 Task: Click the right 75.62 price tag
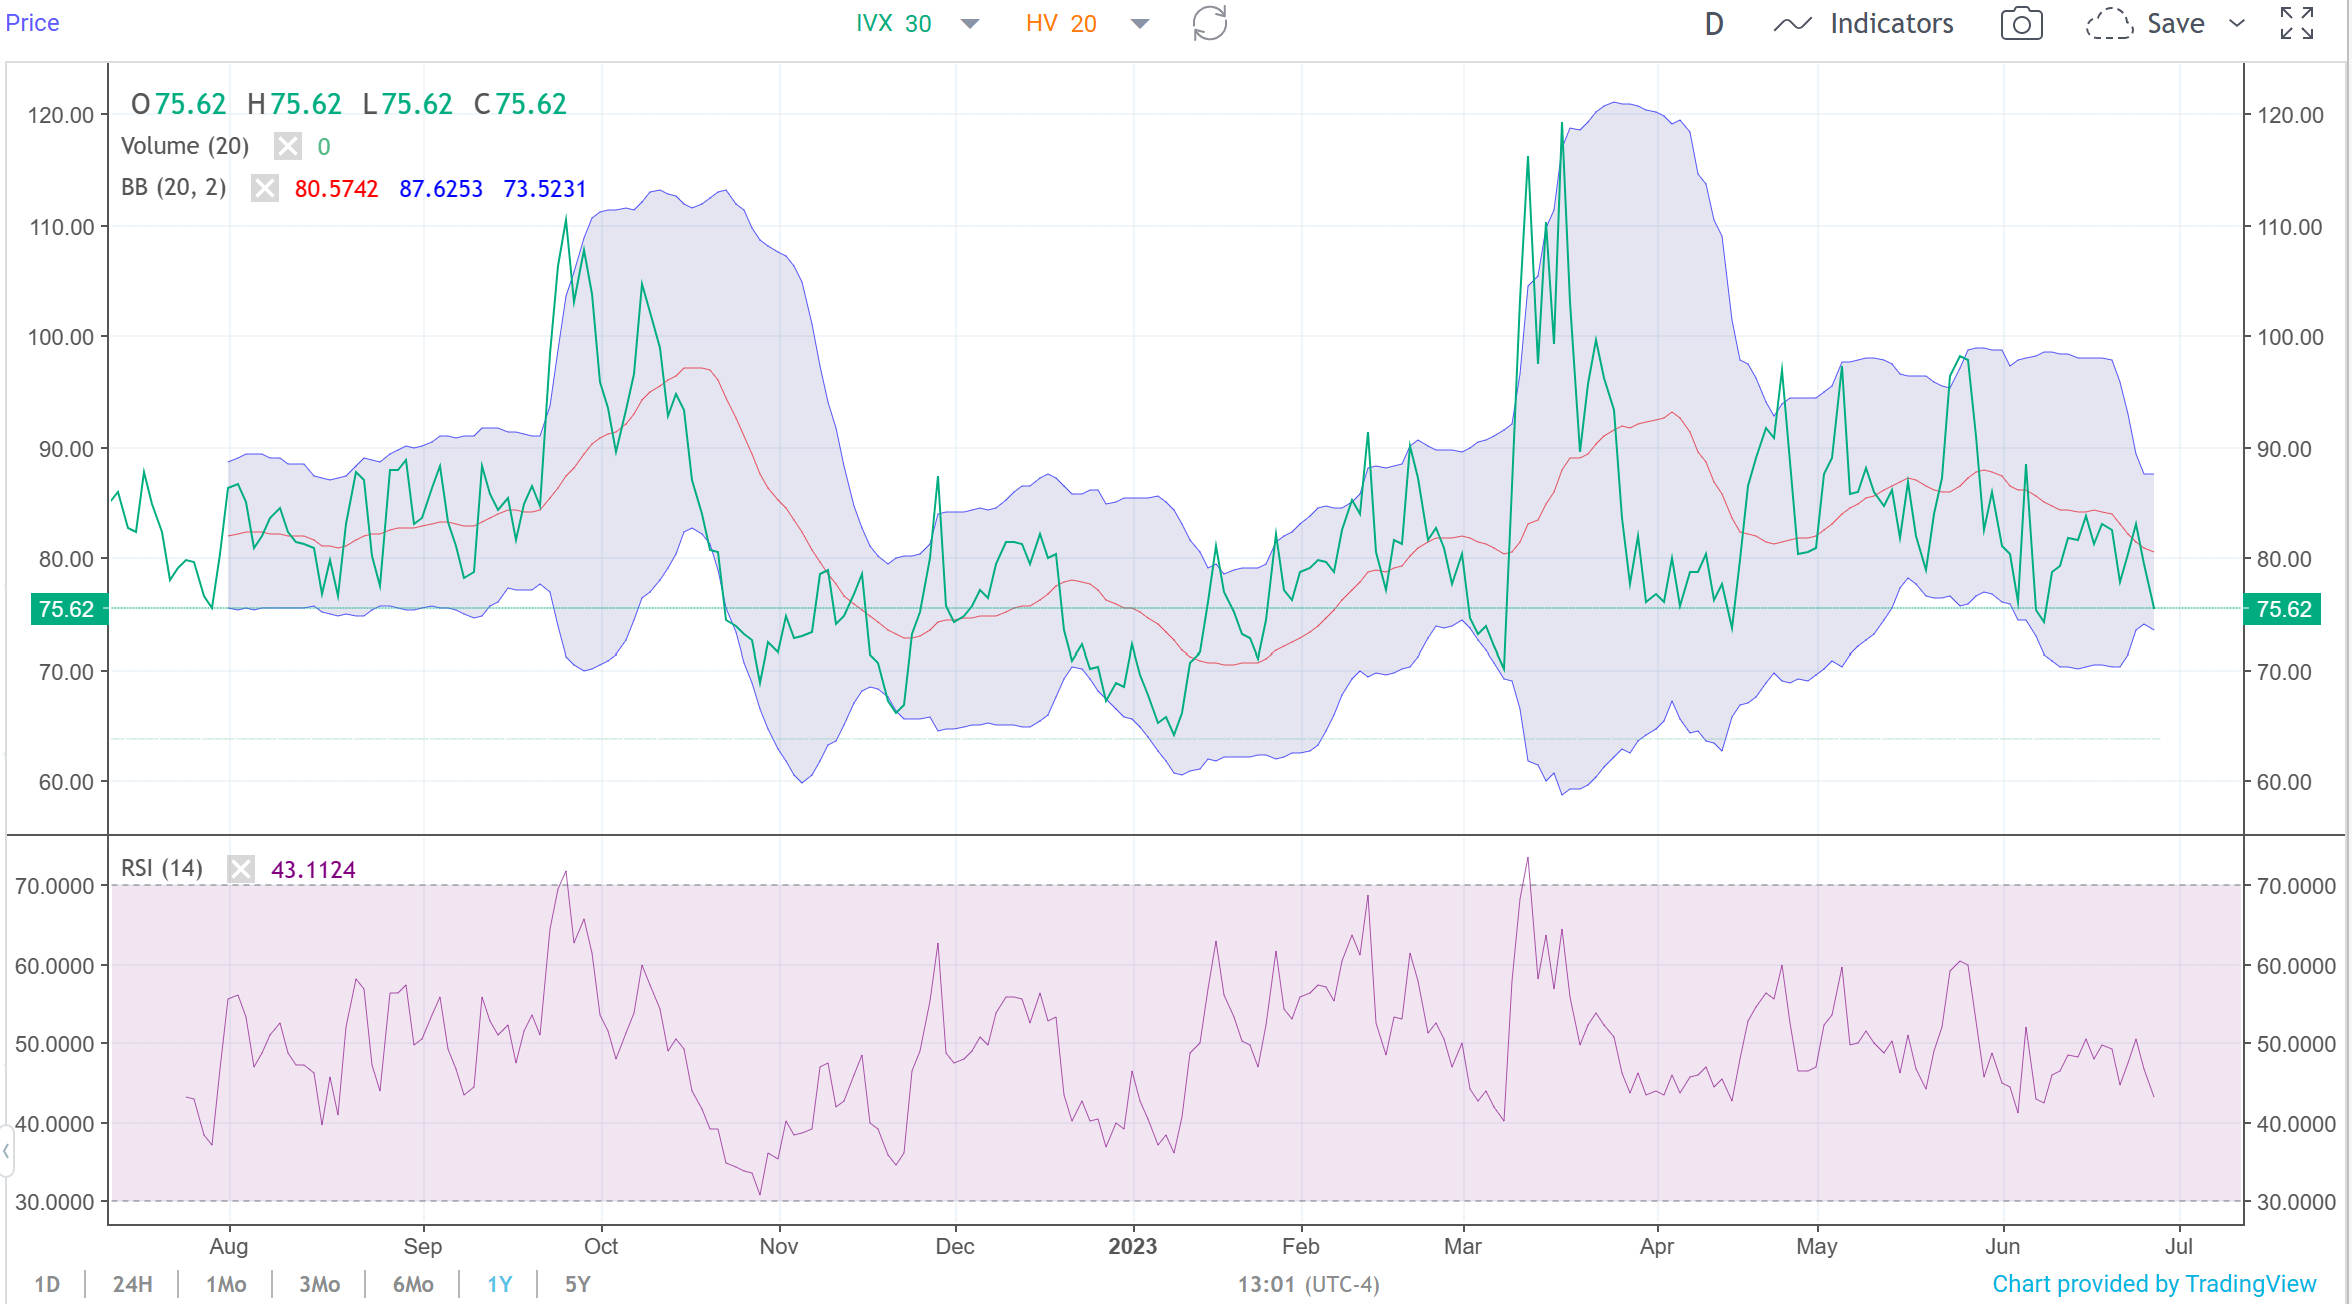(2284, 609)
